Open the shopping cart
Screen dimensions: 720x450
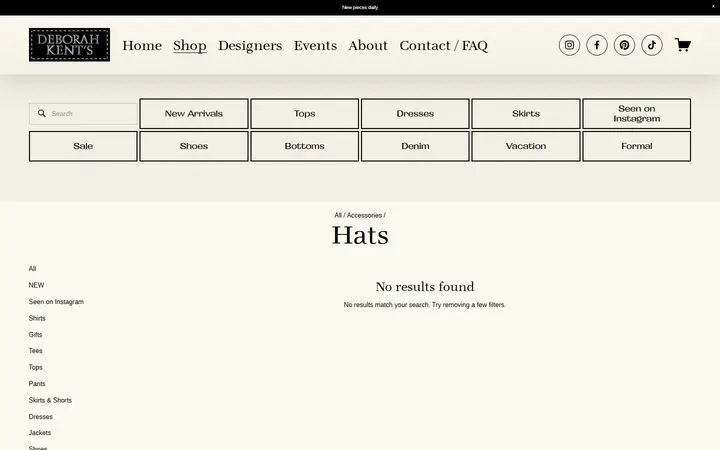[x=682, y=45]
